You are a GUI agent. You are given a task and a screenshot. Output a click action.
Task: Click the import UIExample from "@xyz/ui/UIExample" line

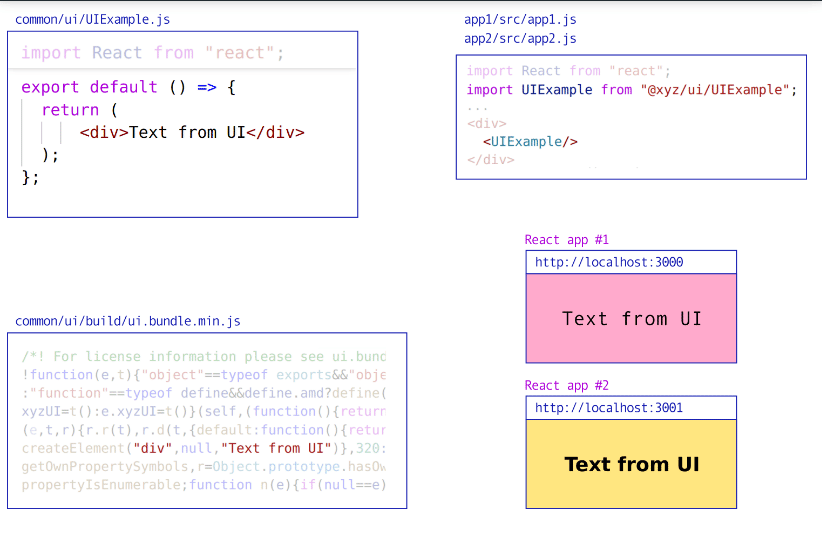pos(632,90)
